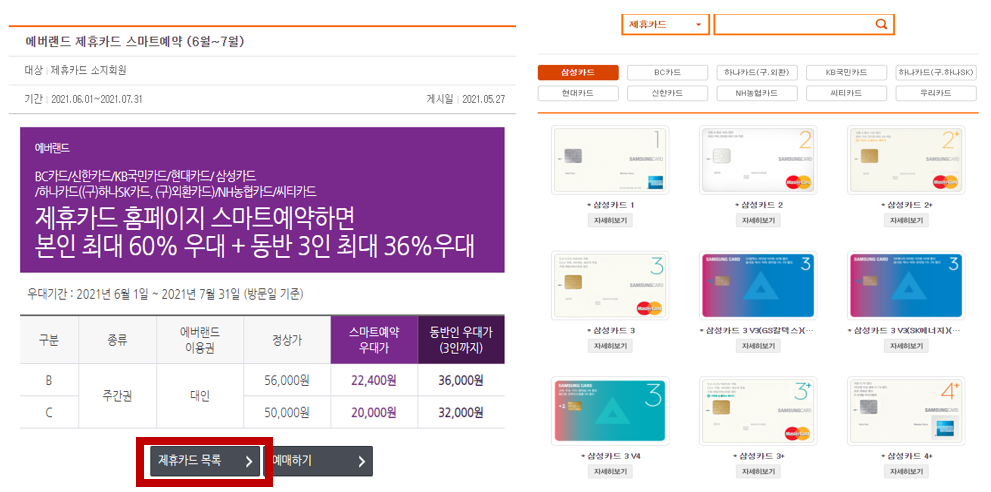Click the 50,000원 regular price cell

point(286,412)
